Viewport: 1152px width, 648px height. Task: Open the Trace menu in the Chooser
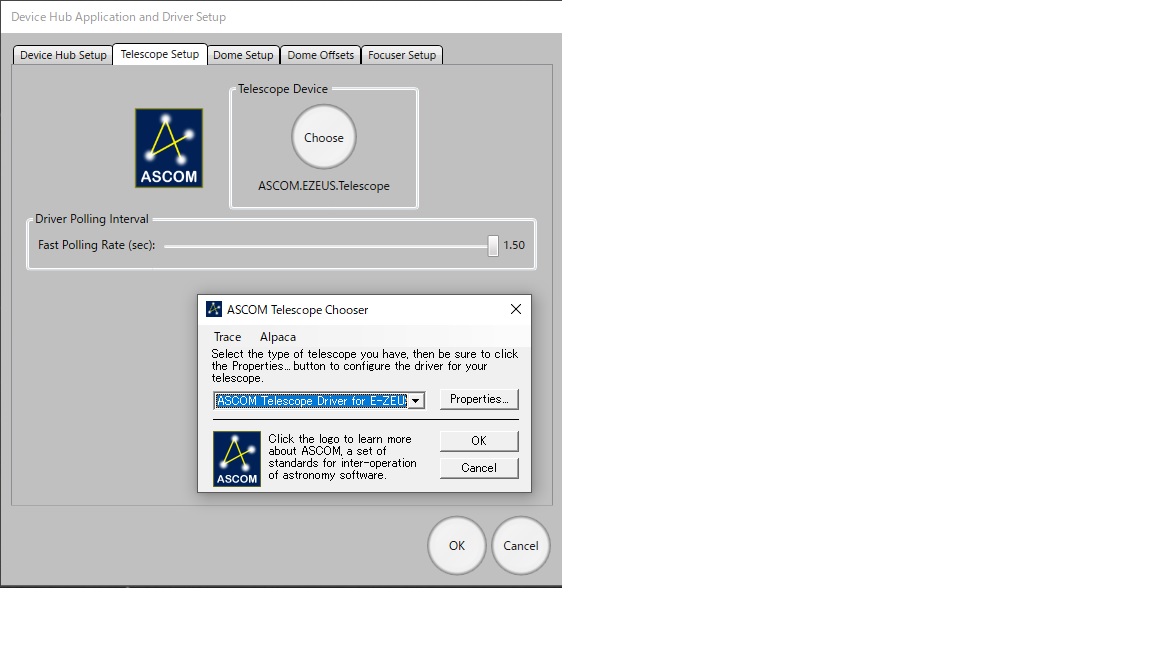(227, 336)
